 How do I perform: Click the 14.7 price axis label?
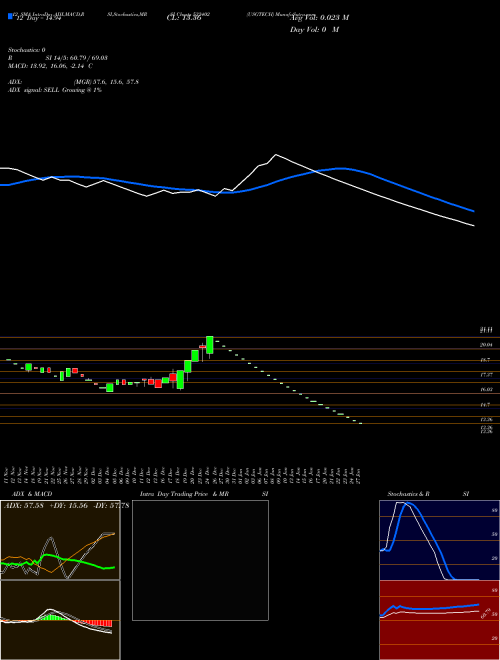coord(485,405)
